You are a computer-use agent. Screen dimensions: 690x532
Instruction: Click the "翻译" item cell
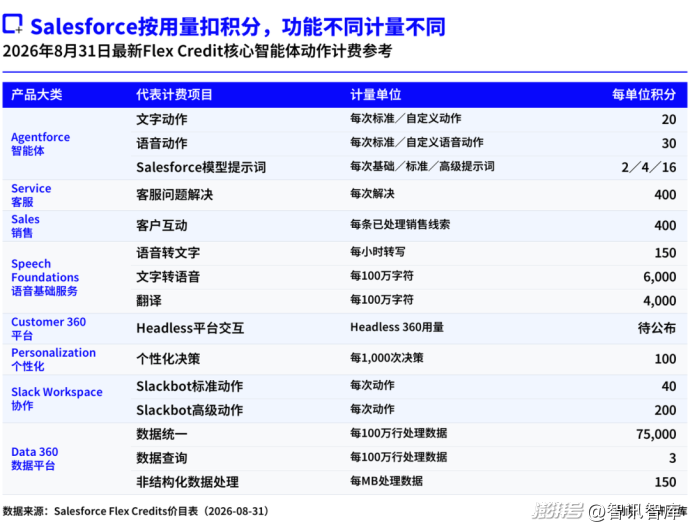click(149, 301)
